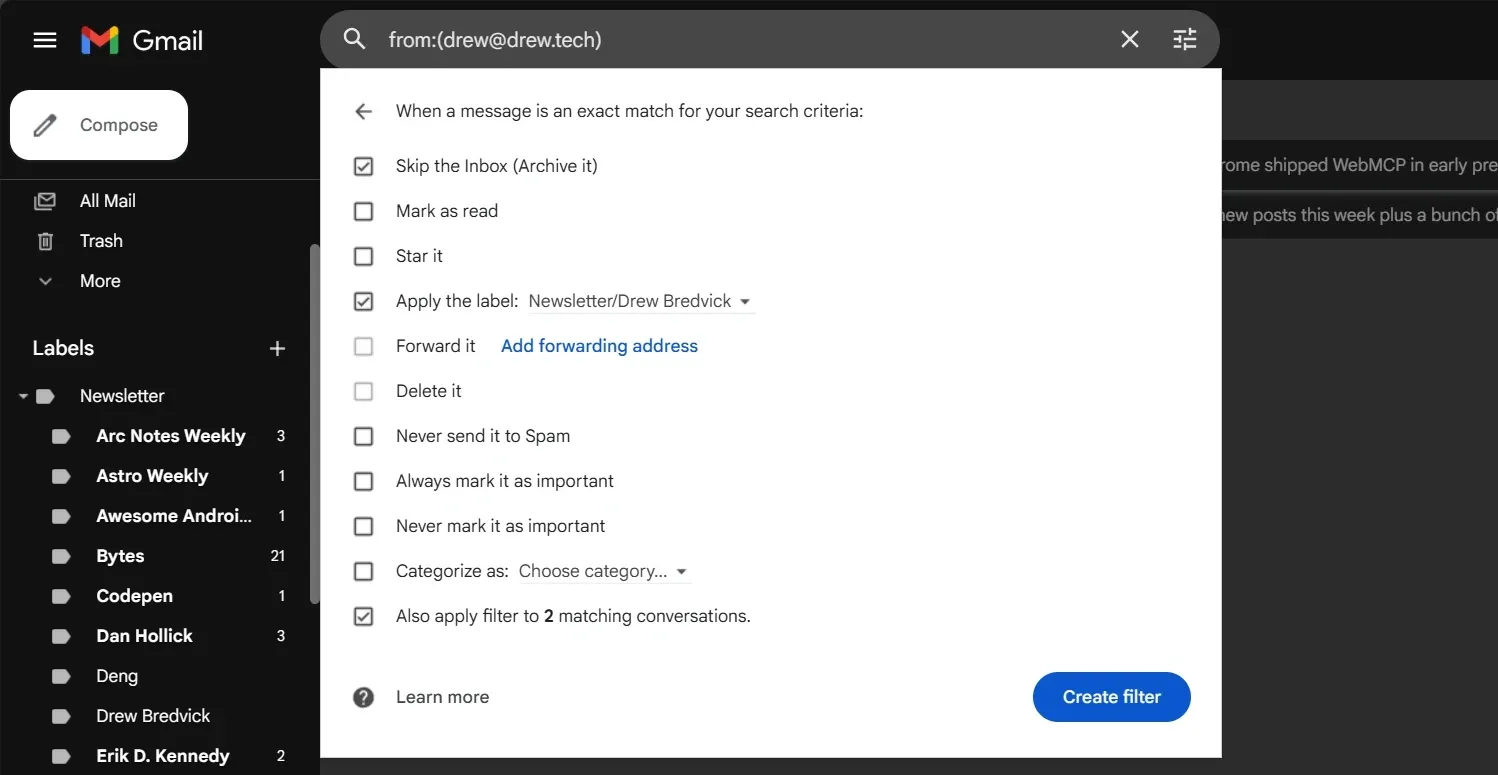The width and height of the screenshot is (1498, 775).
Task: Click the Compose button
Action: [x=99, y=125]
